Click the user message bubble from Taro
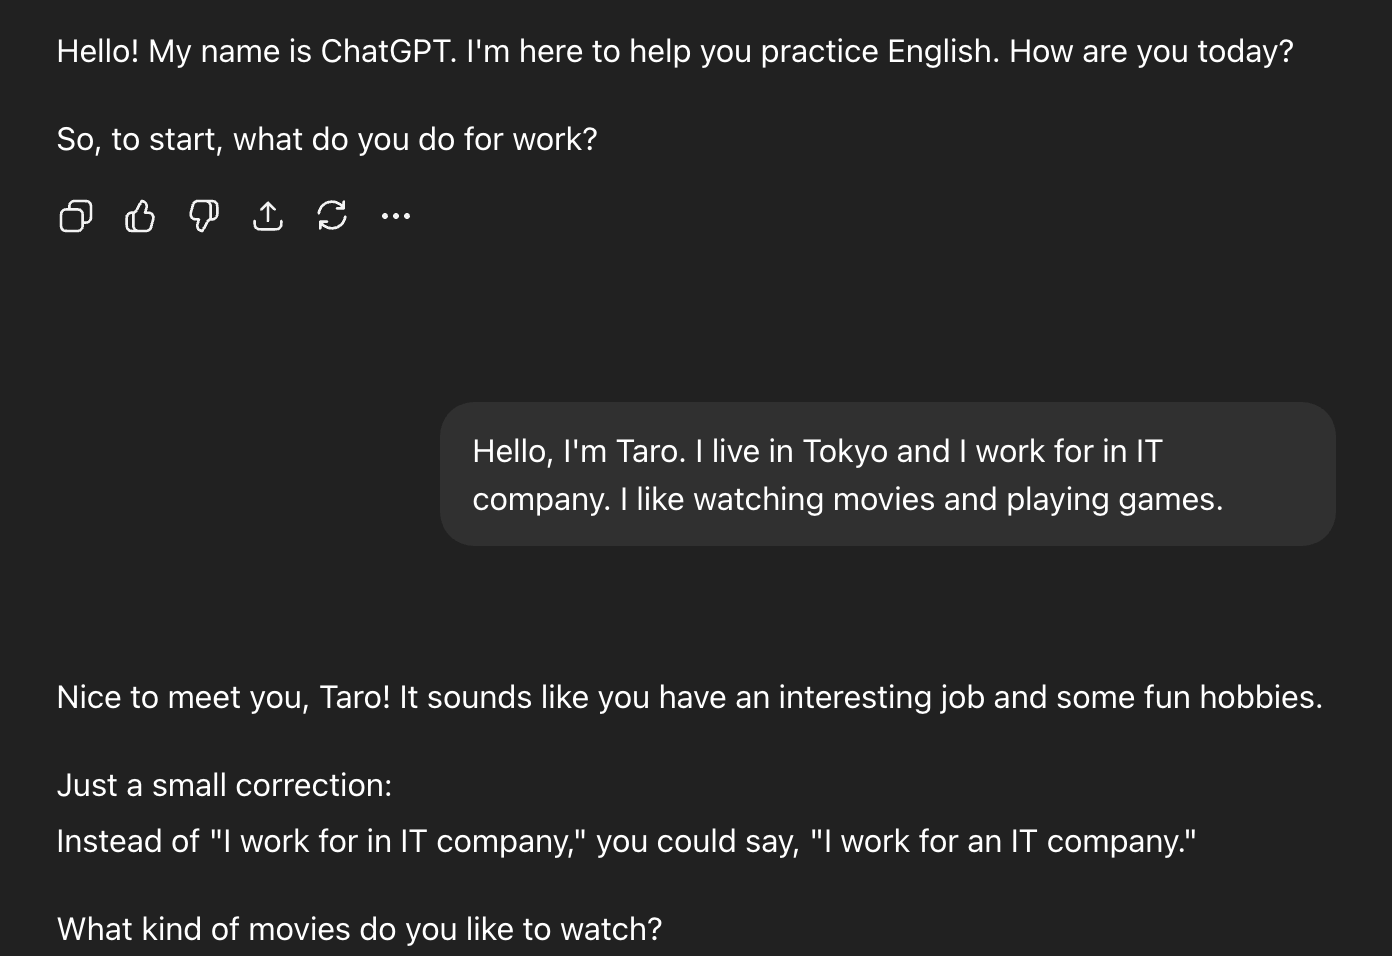This screenshot has width=1392, height=956. pyautogui.click(x=886, y=474)
